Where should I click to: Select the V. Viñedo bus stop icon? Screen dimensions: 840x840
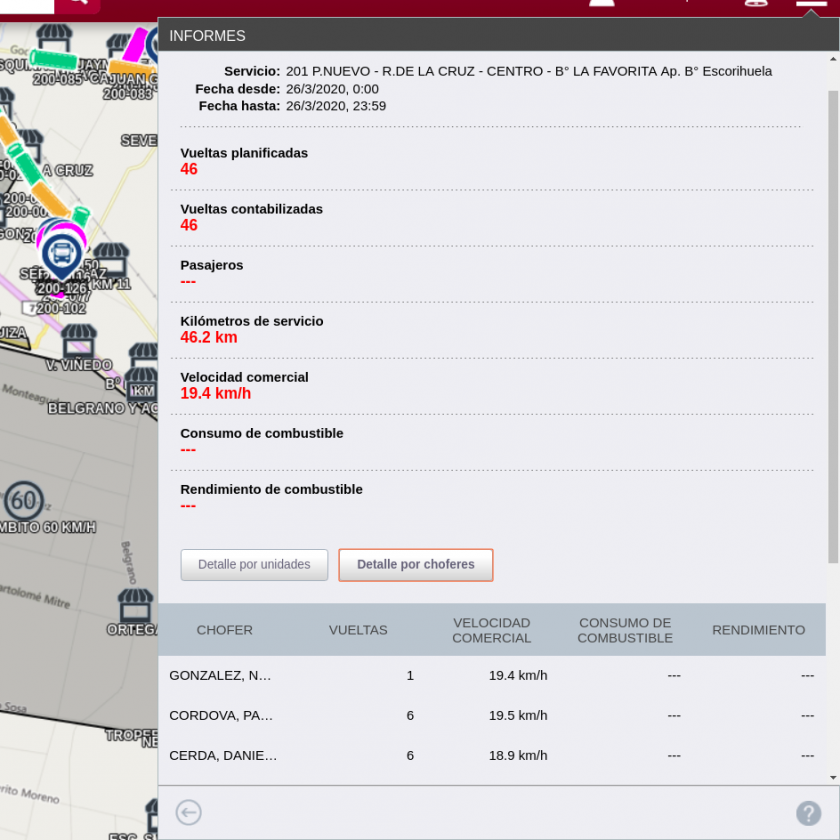click(79, 341)
